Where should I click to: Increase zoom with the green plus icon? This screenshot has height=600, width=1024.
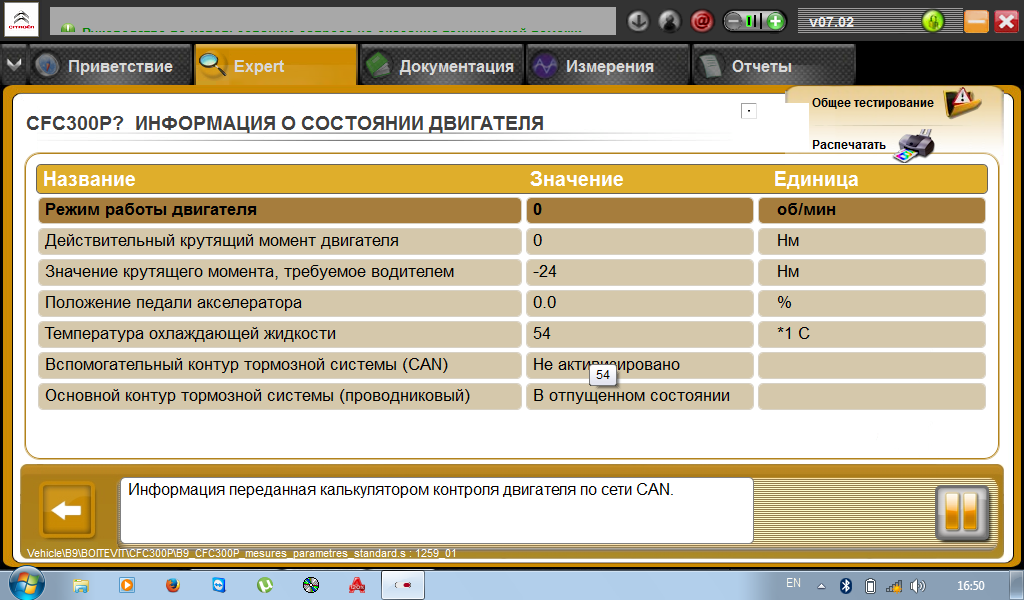click(775, 22)
